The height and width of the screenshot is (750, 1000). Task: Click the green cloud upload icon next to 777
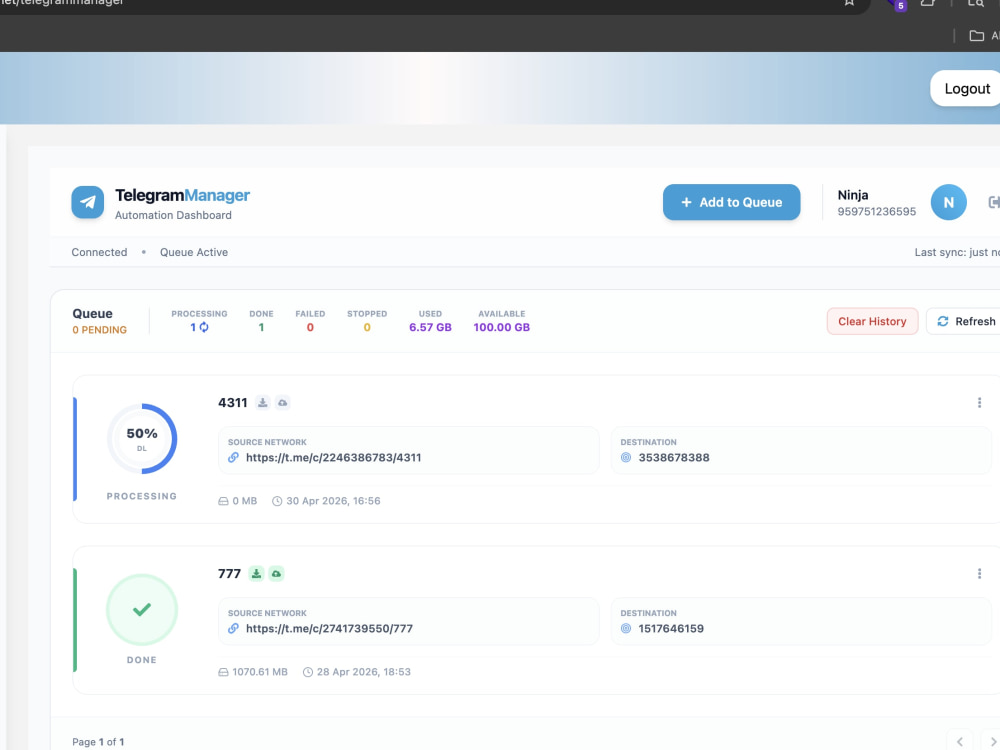pyautogui.click(x=276, y=573)
